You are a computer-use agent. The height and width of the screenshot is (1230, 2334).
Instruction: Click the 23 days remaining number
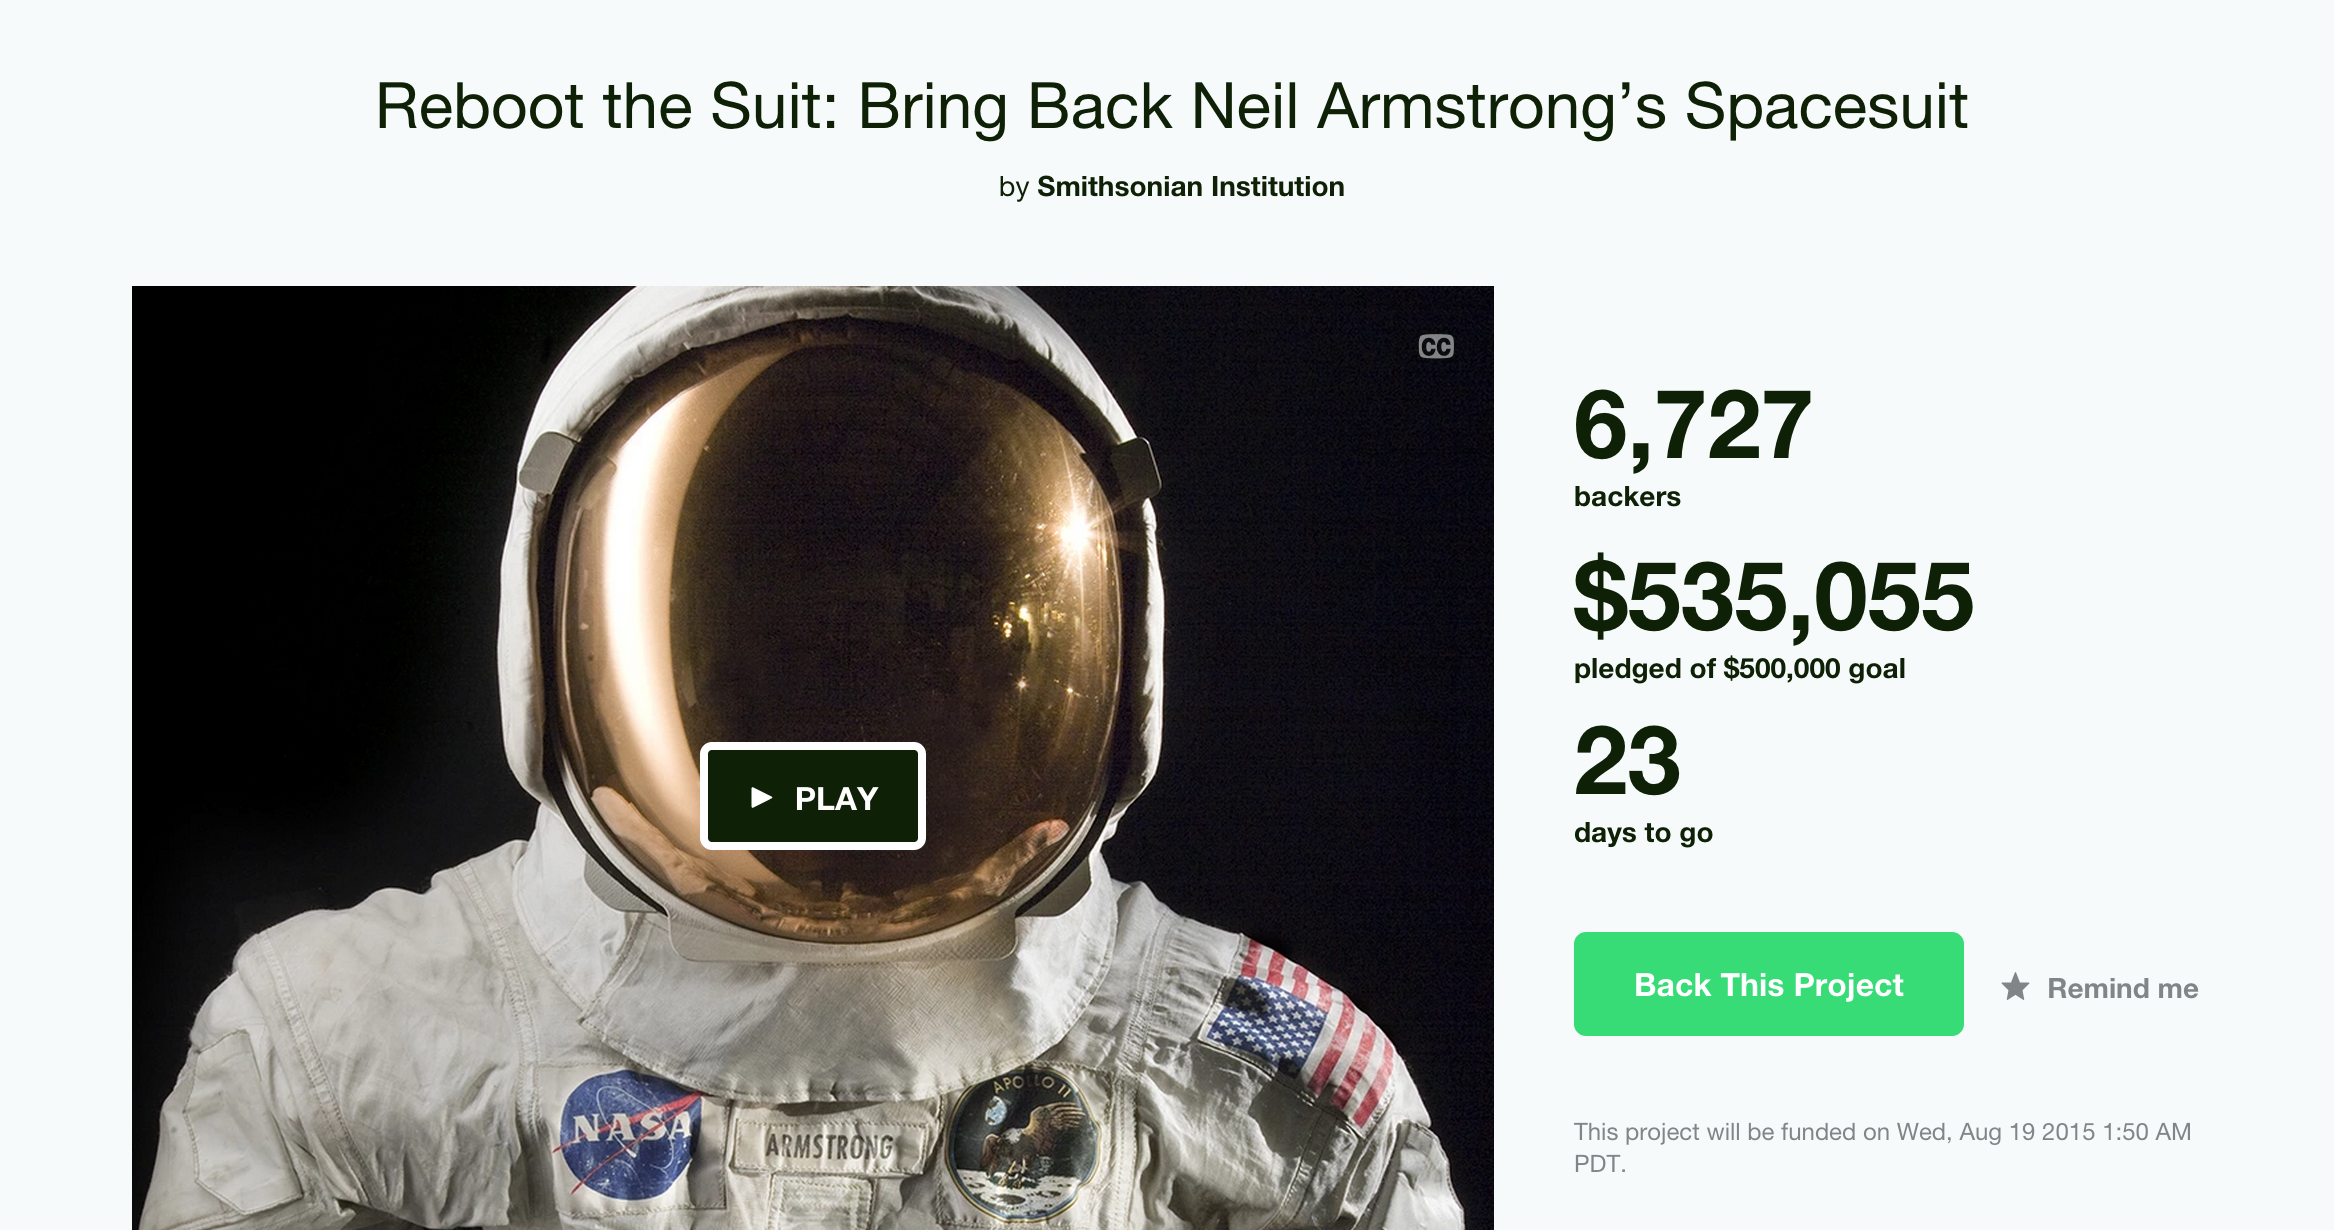click(1627, 762)
